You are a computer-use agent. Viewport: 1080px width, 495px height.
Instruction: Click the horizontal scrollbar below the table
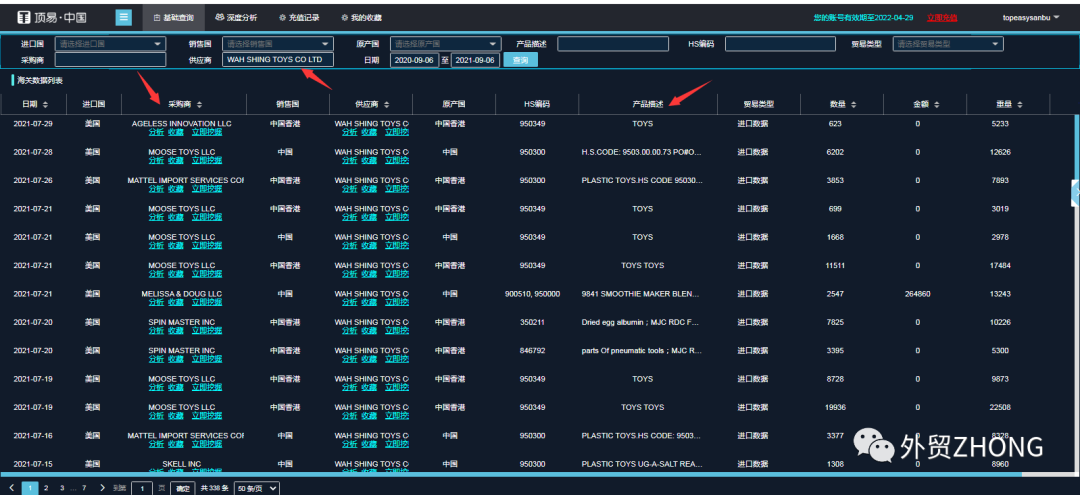tap(510, 474)
